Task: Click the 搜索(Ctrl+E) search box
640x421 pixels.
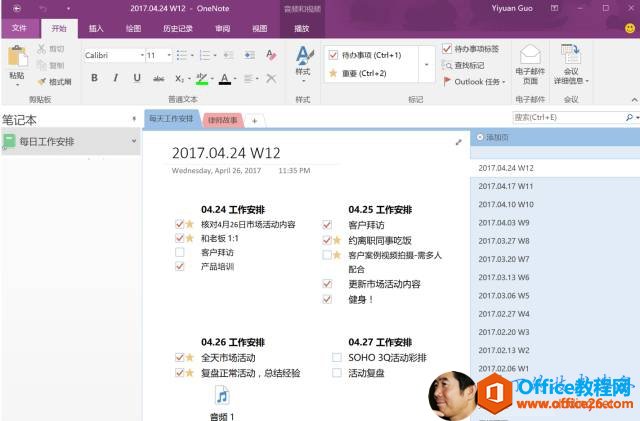Action: pos(568,118)
